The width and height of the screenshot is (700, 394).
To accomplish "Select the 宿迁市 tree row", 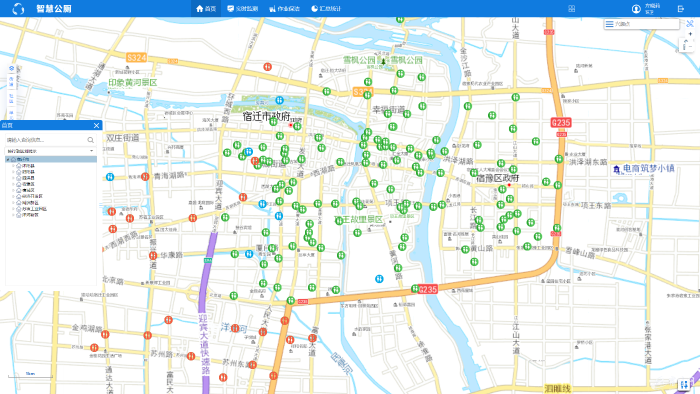I will tap(51, 159).
